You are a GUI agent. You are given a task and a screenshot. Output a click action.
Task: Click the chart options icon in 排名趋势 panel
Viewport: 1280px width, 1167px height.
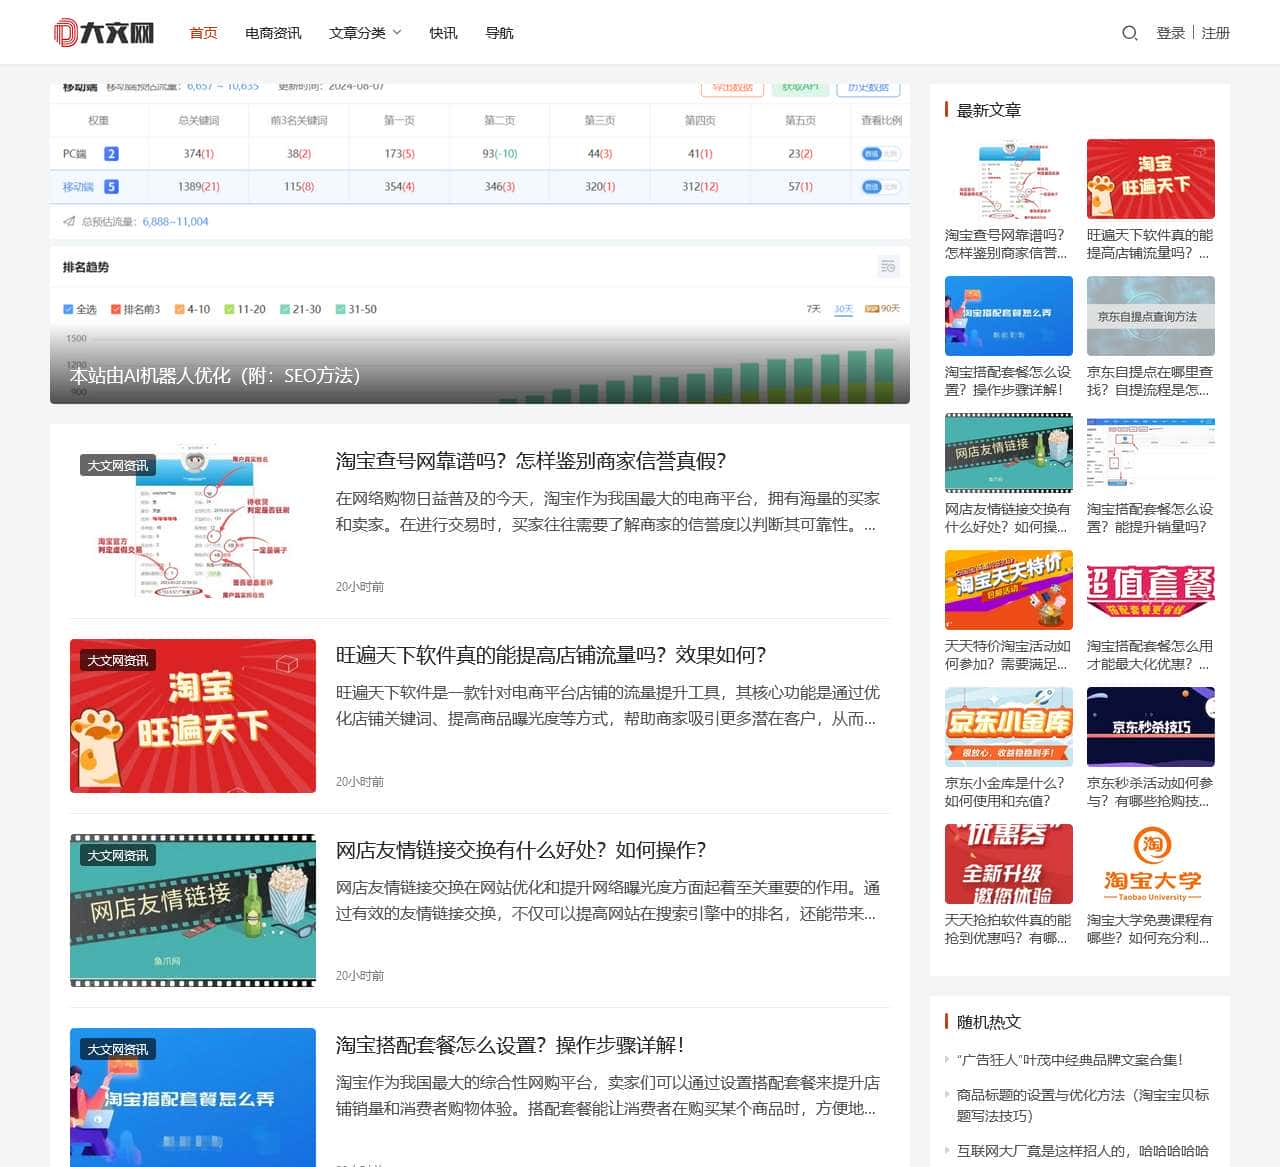click(x=888, y=266)
